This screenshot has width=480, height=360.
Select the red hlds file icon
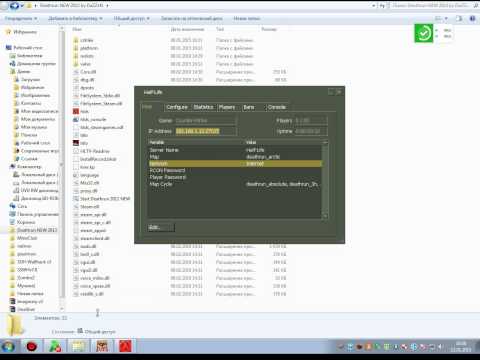tap(76, 111)
